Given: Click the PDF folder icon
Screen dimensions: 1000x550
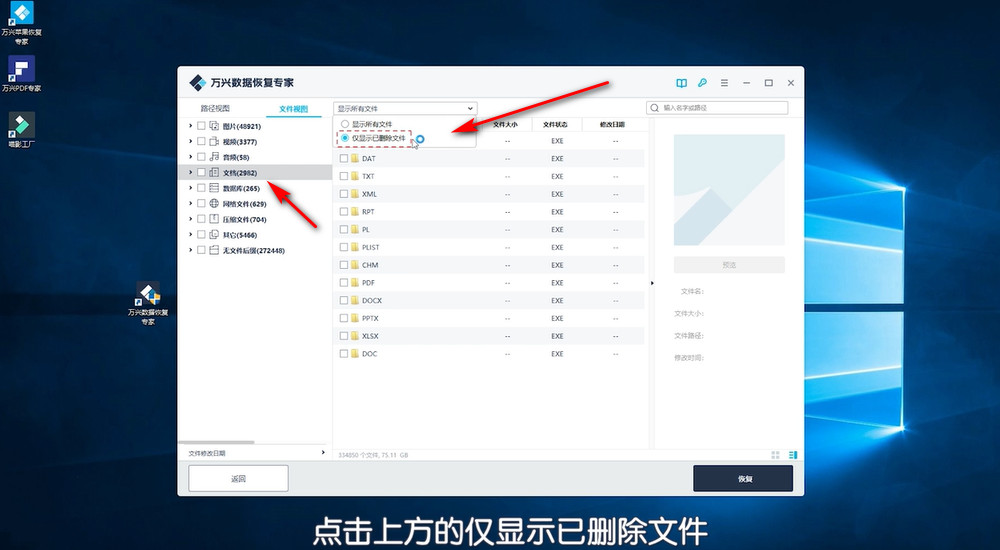Looking at the screenshot, I should point(355,283).
